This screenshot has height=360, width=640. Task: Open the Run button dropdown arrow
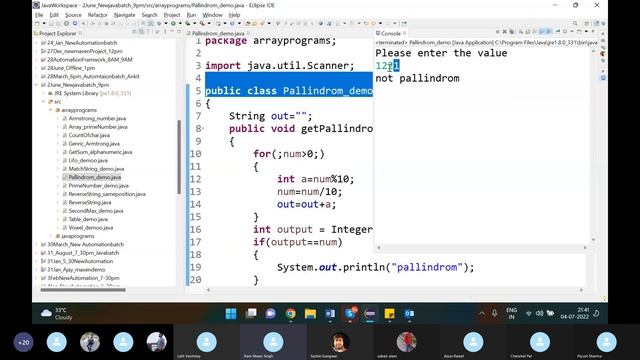[180, 23]
